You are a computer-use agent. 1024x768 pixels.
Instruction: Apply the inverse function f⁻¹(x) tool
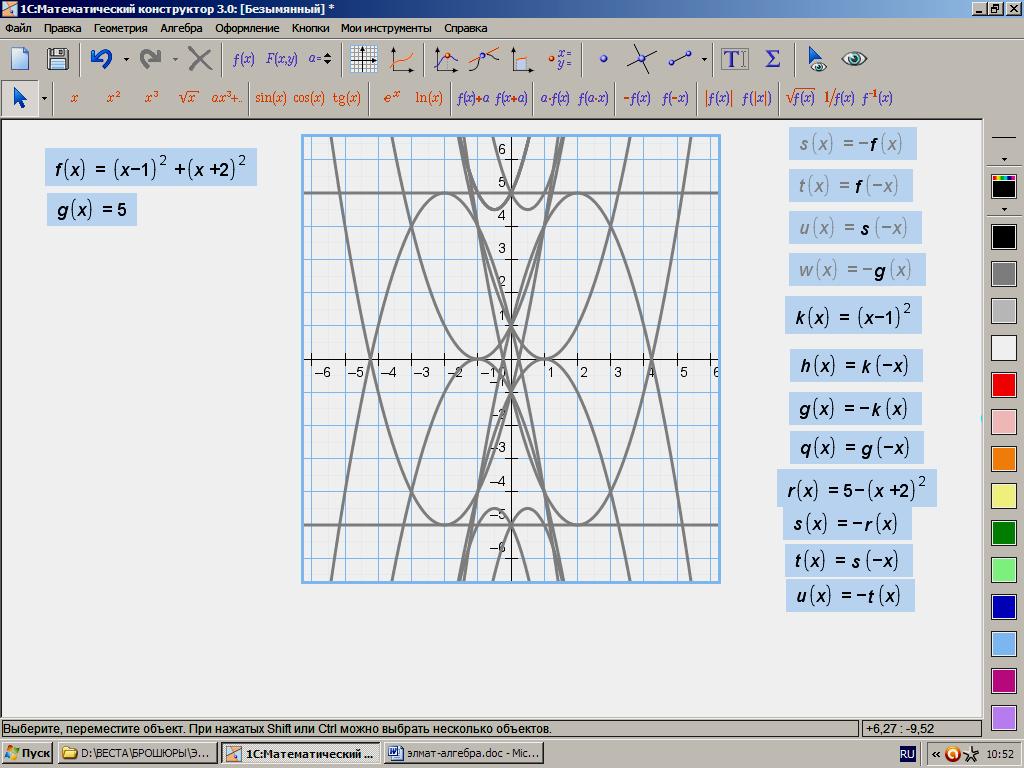coord(876,98)
